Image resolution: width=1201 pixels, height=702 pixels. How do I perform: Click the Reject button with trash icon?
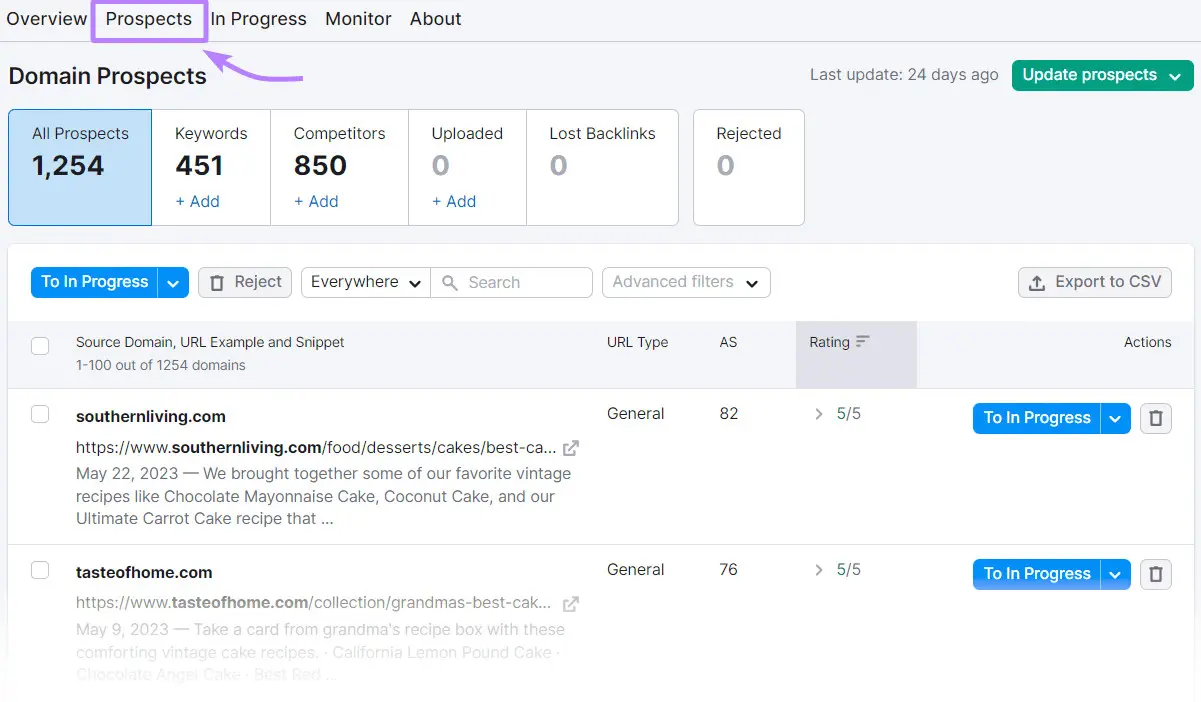tap(245, 282)
